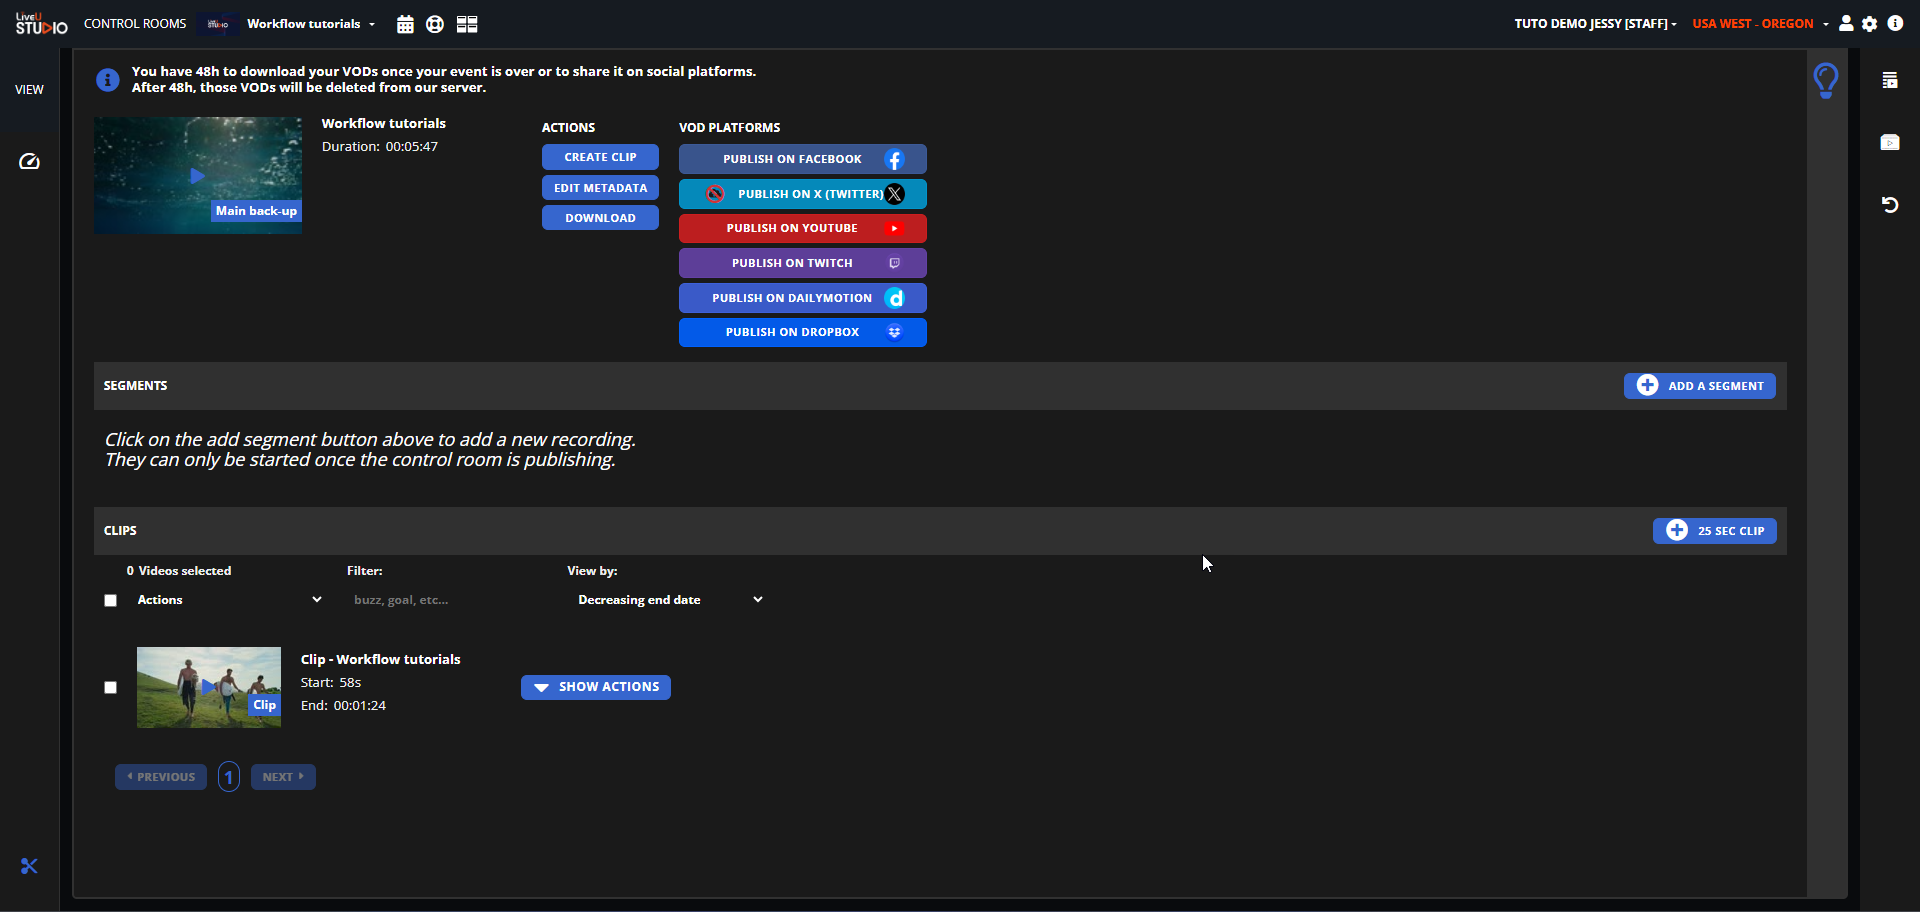Publish the VOD on X (Twitter)

803,194
